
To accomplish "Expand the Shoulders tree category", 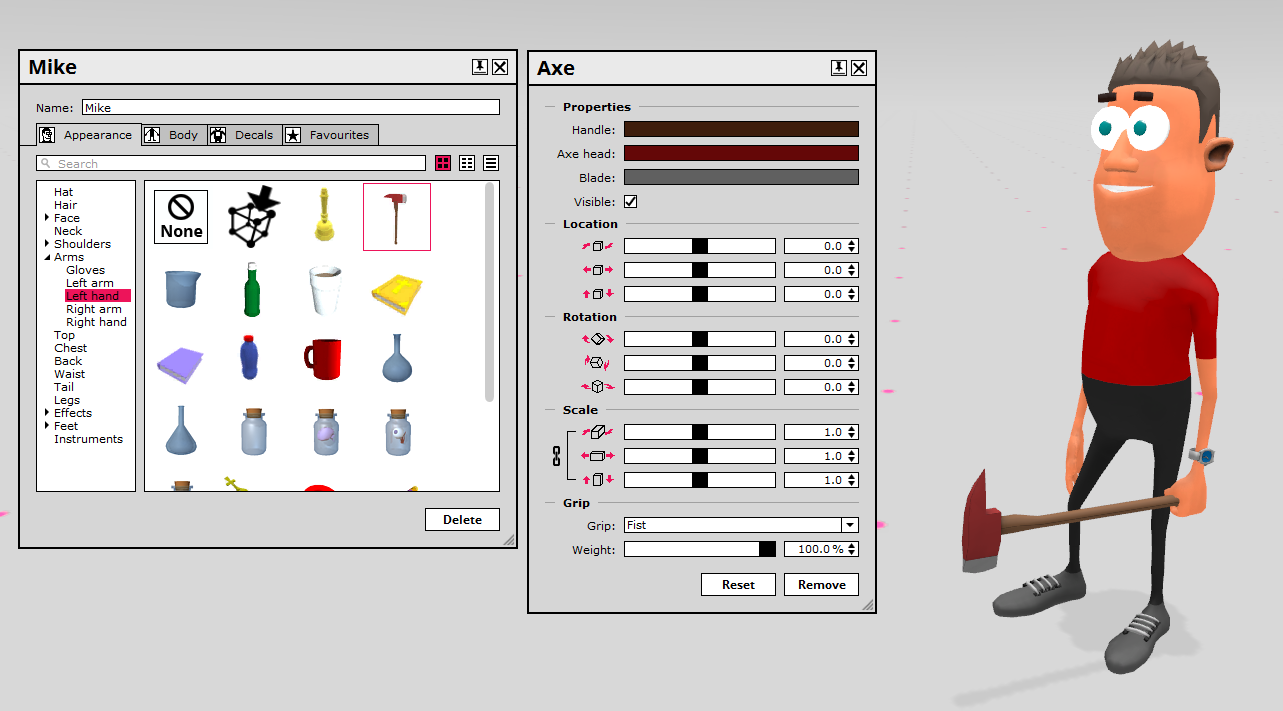I will (47, 244).
